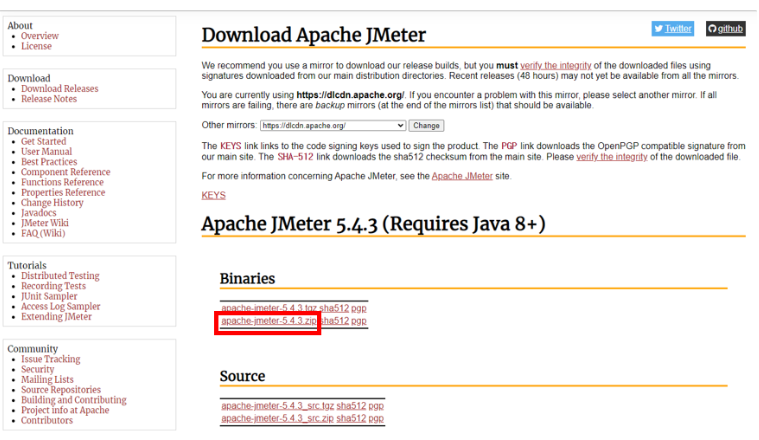Visit the Apache JMeter site link
Viewport: 759px width, 440px height.
click(462, 176)
